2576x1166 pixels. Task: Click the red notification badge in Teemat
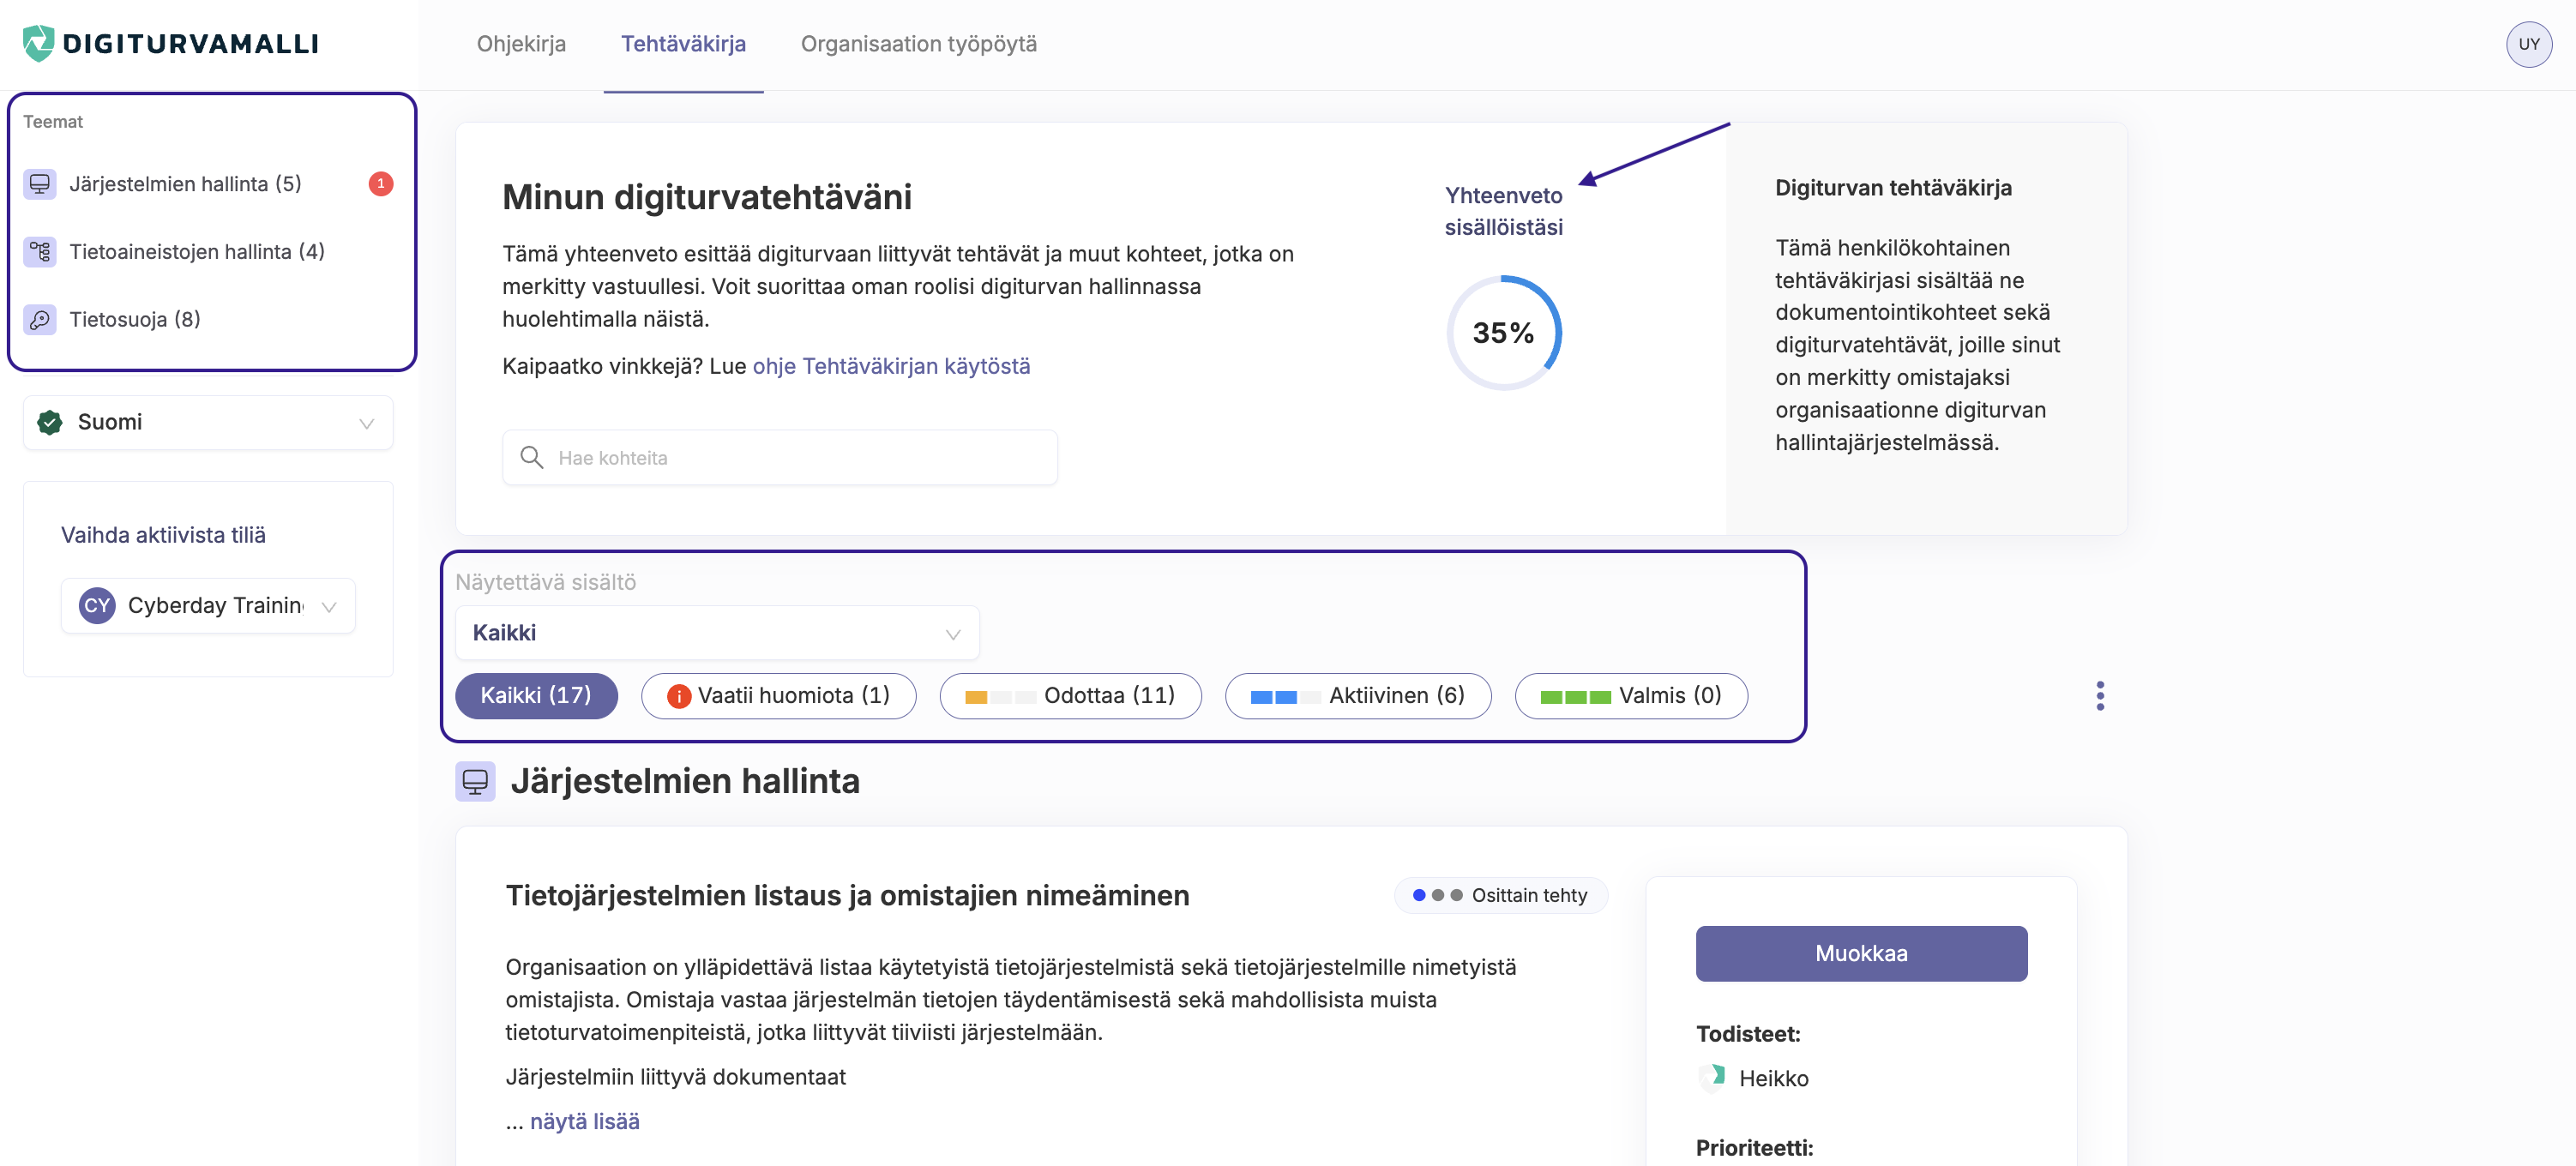click(x=380, y=184)
